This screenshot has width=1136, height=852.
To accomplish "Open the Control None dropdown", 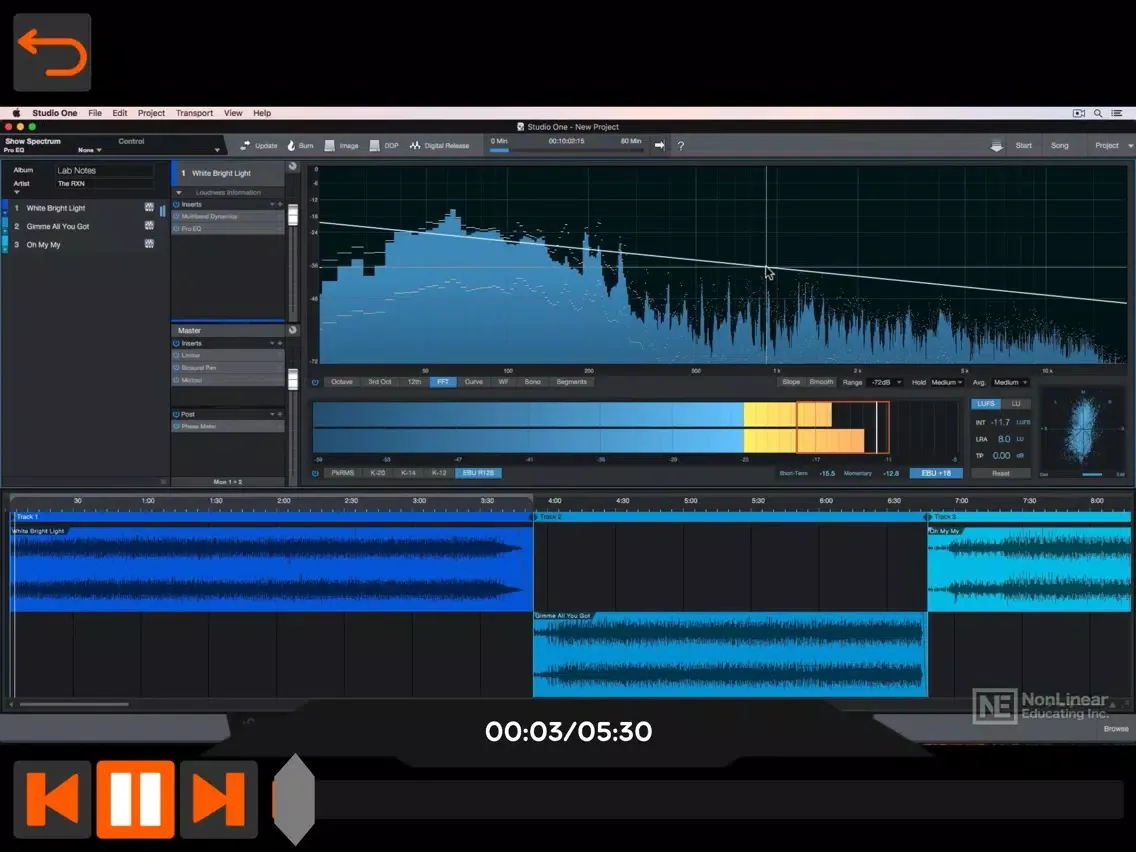I will [90, 150].
